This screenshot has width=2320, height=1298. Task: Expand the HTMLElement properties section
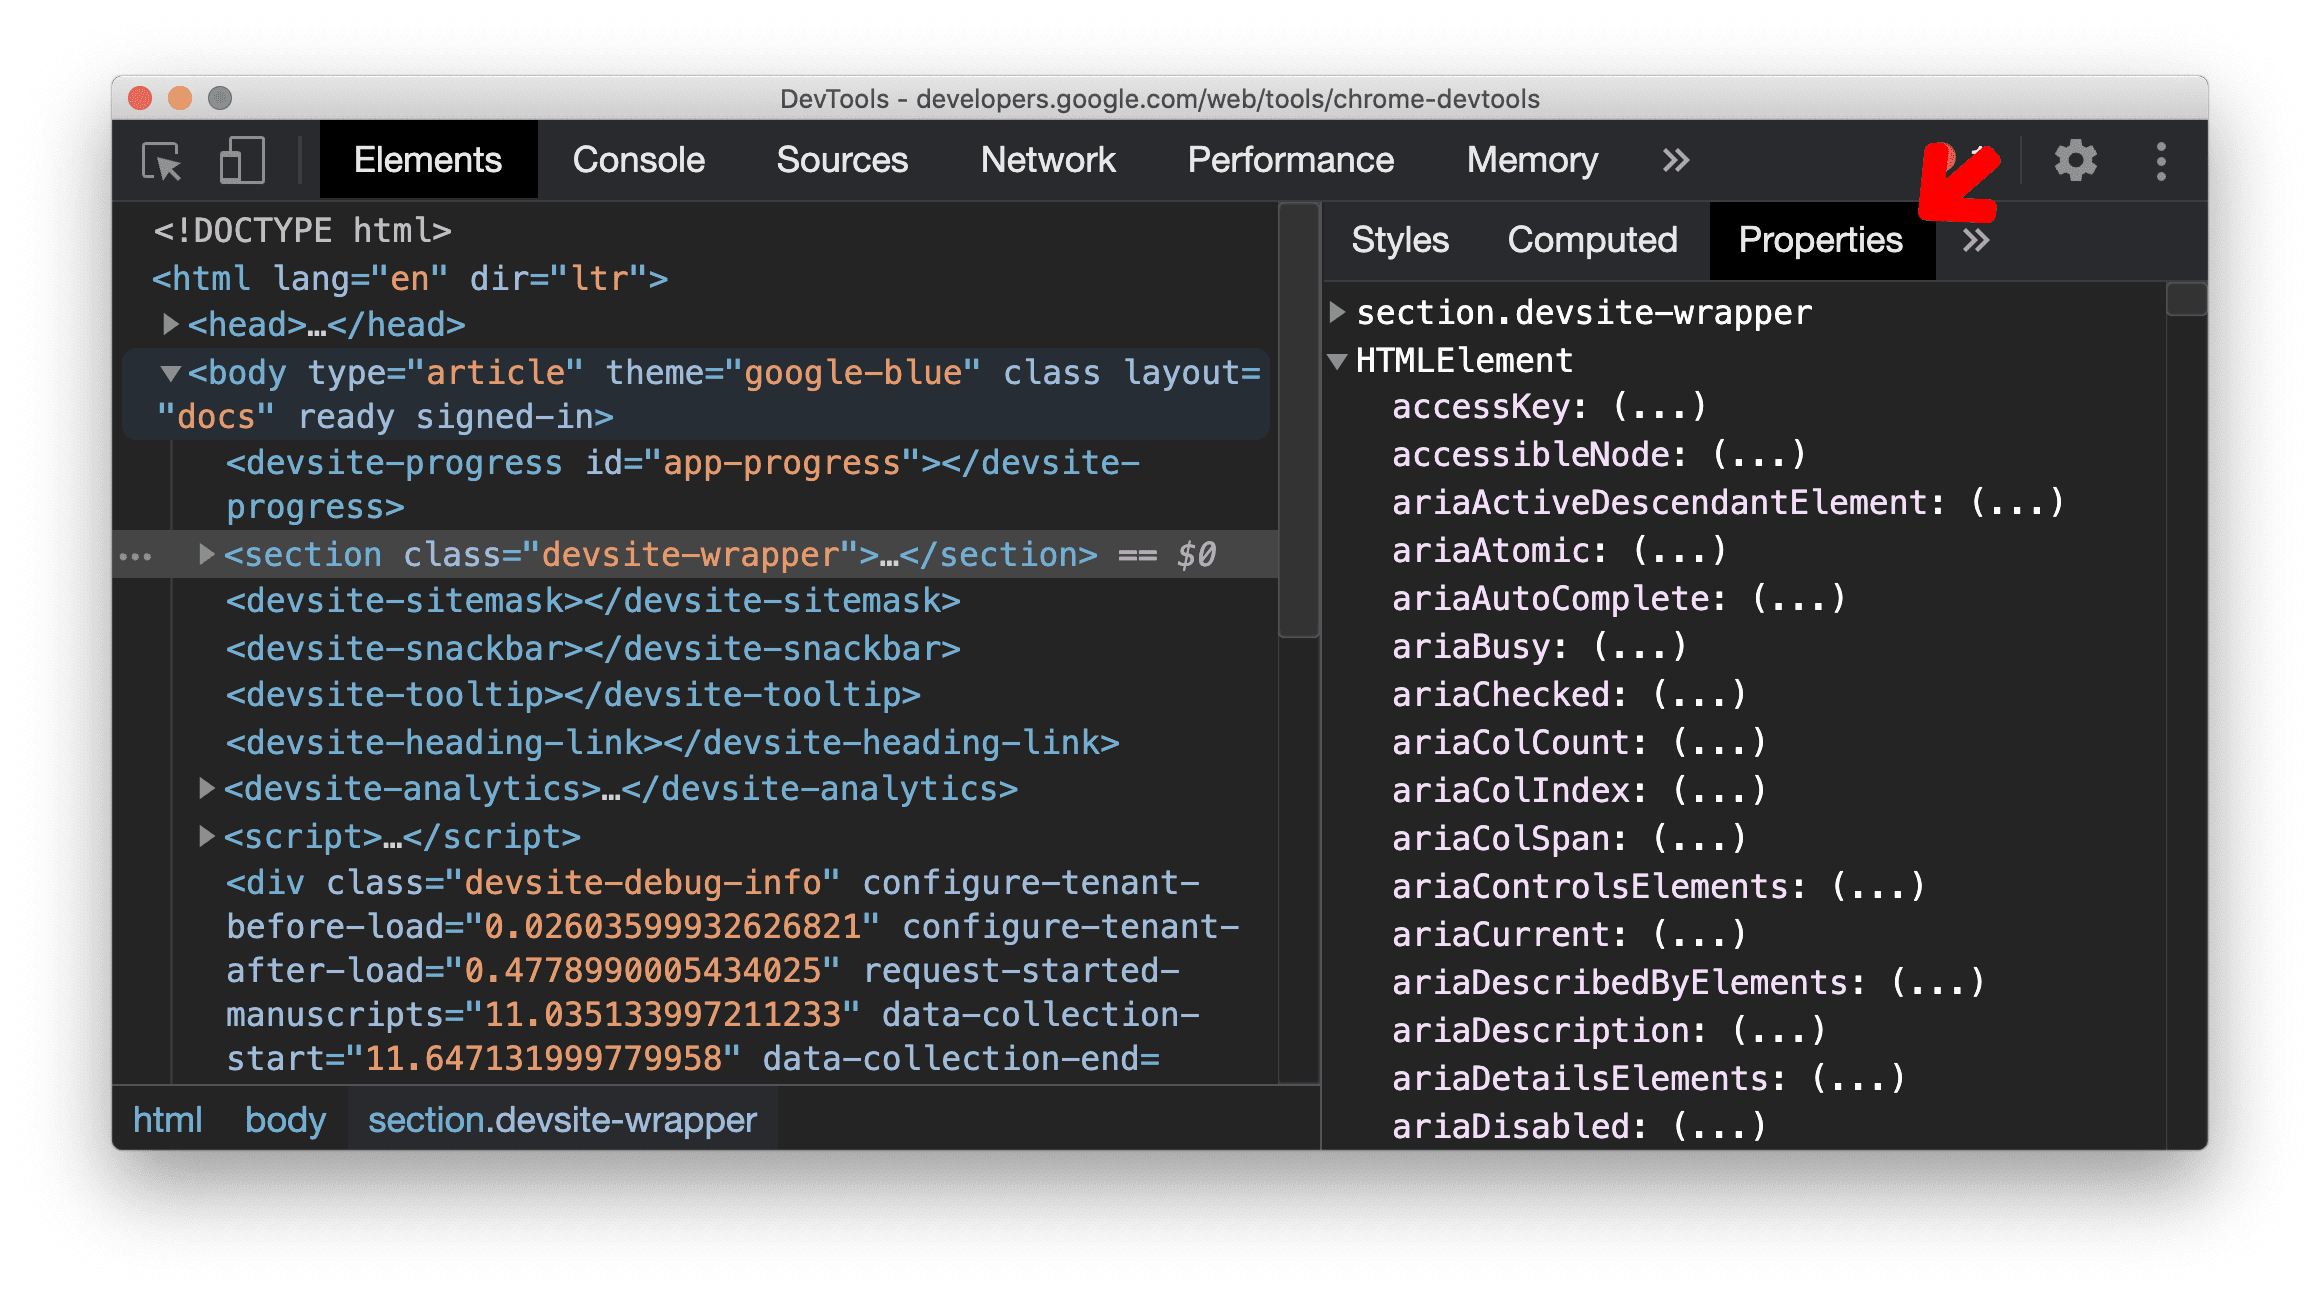[x=1340, y=358]
